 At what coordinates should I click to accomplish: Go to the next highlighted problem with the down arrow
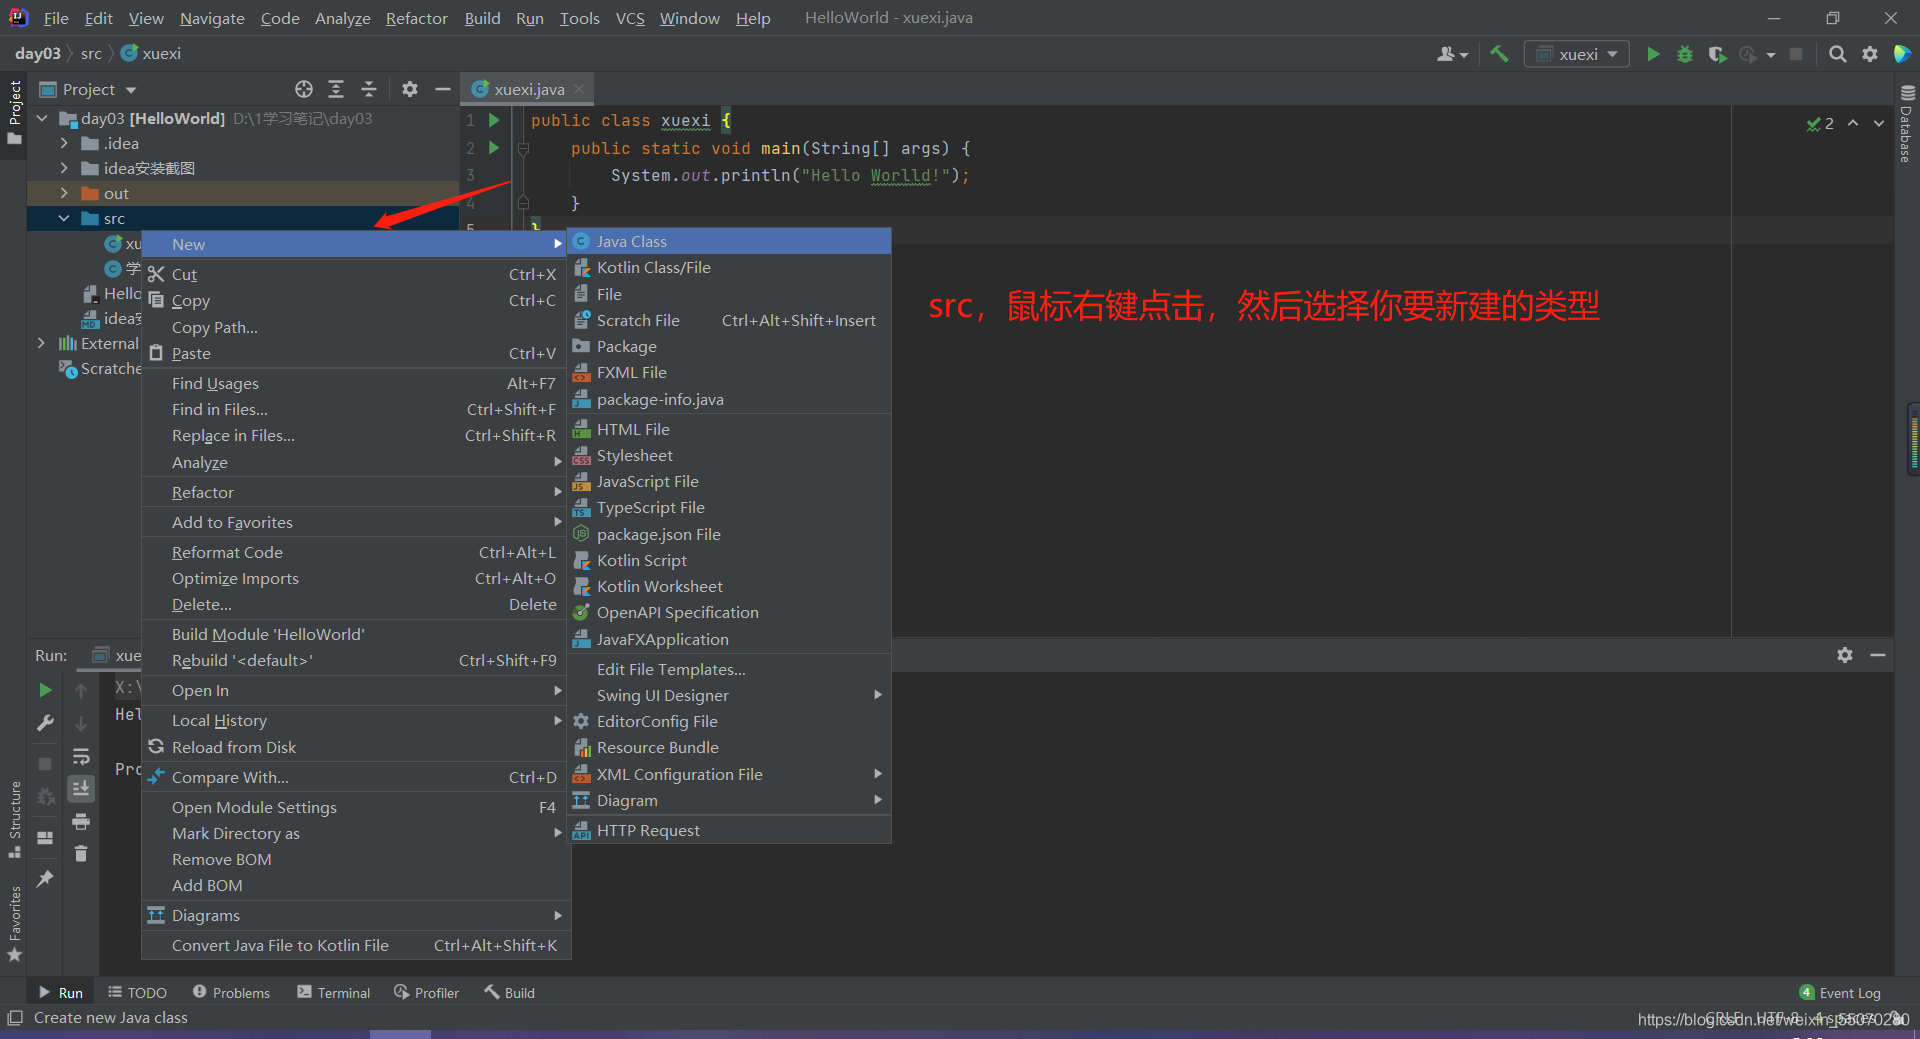point(1879,123)
